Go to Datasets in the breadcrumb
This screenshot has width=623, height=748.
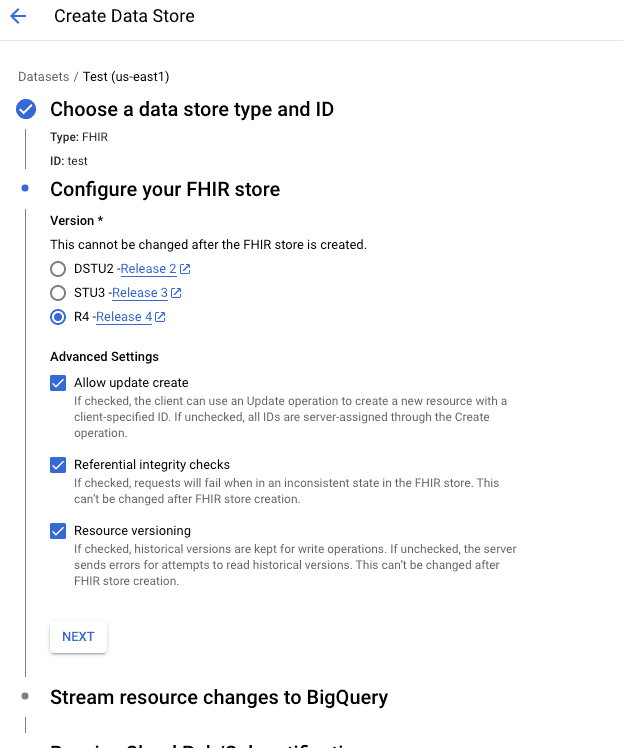pos(43,77)
